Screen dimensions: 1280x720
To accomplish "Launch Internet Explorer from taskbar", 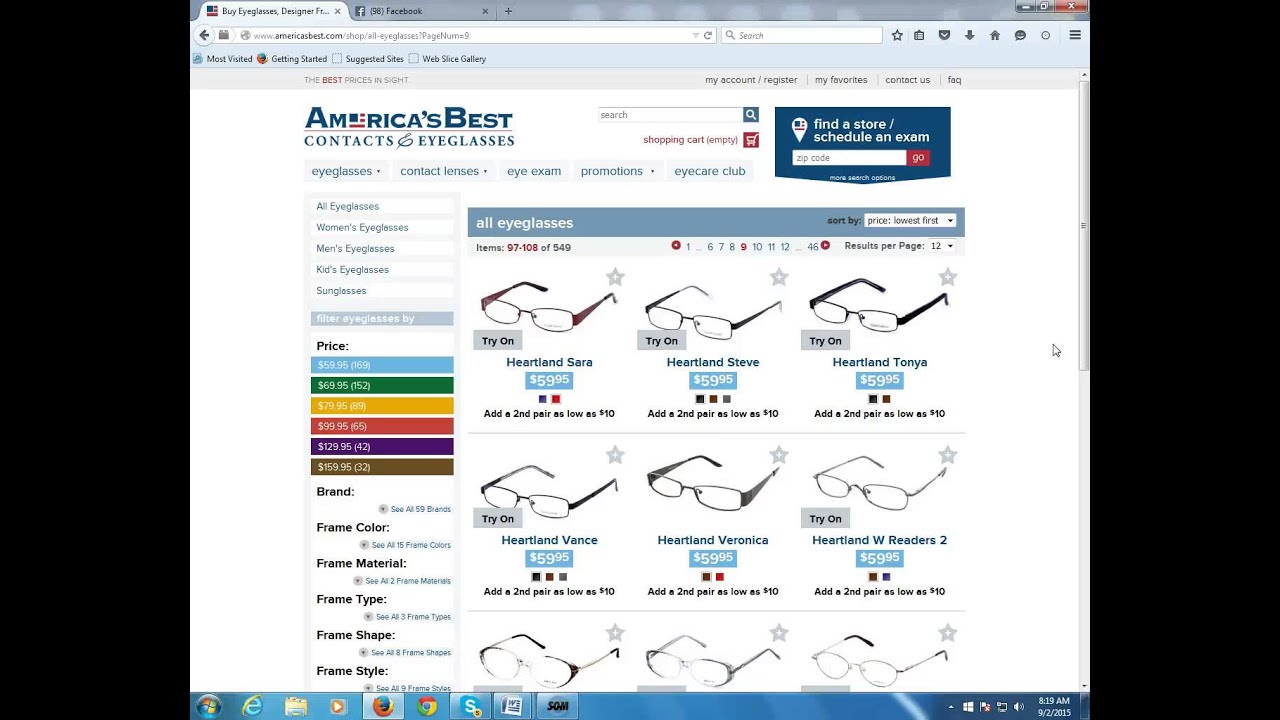I will point(252,706).
